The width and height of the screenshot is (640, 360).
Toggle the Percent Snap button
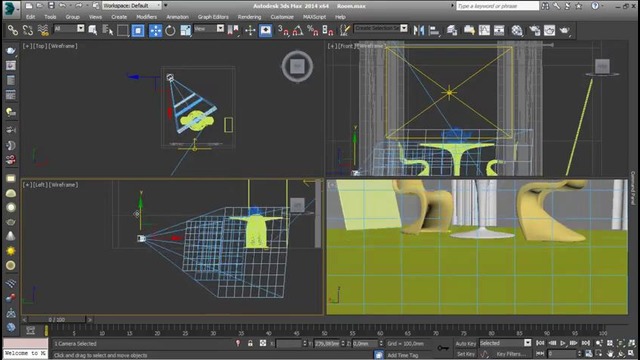tap(313, 30)
